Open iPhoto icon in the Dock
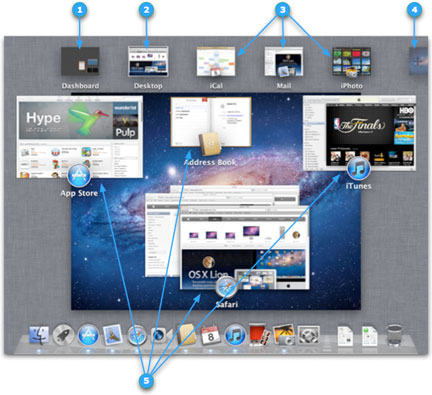The height and width of the screenshot is (395, 432). 284,335
